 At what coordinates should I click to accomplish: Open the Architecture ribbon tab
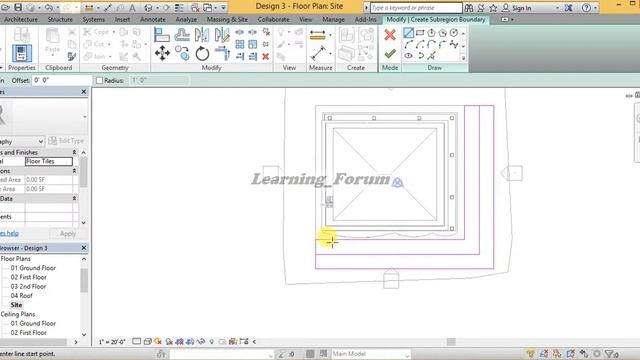coord(21,20)
